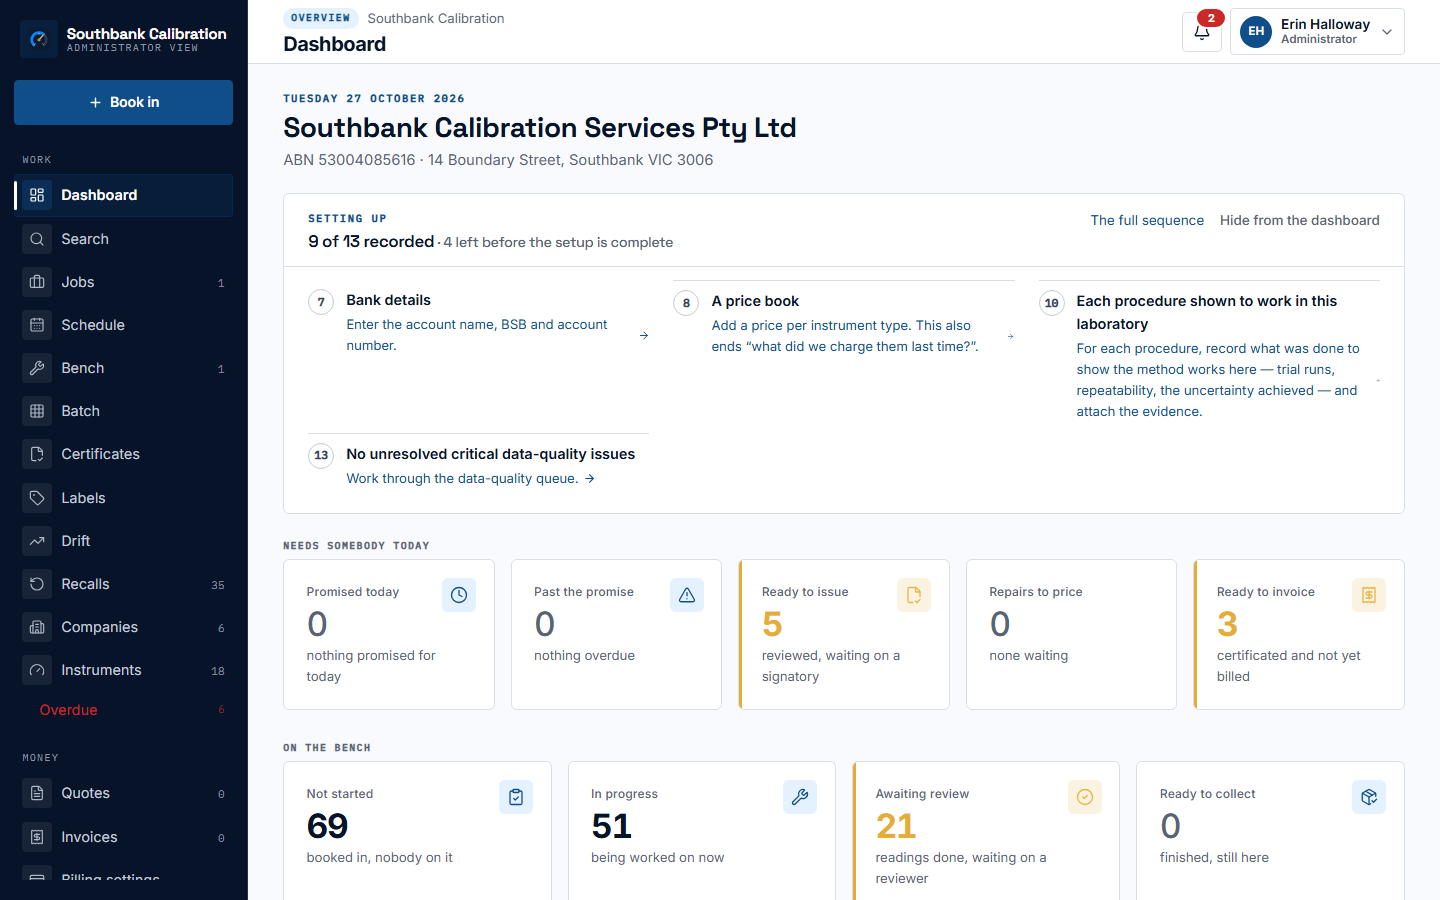Image resolution: width=1440 pixels, height=900 pixels.
Task: Click the OVERVIEW breadcrumb badge
Action: [x=321, y=18]
